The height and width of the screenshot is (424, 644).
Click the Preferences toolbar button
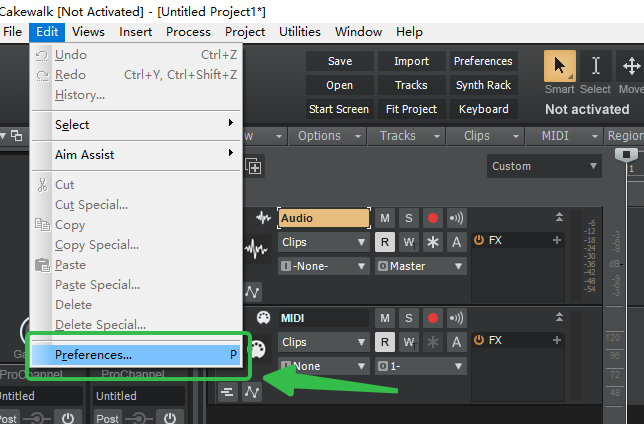(483, 61)
